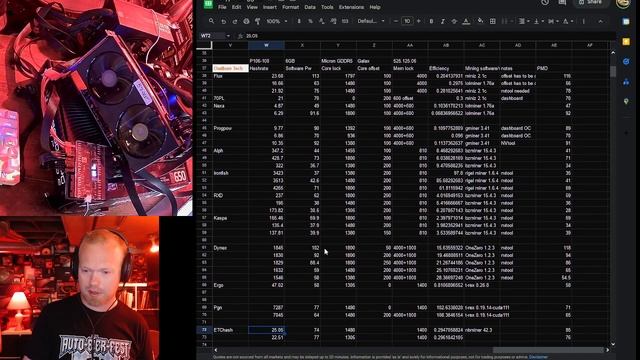Open the text rotation dropdown
Viewport: 640px width, 360px height.
click(568, 21)
